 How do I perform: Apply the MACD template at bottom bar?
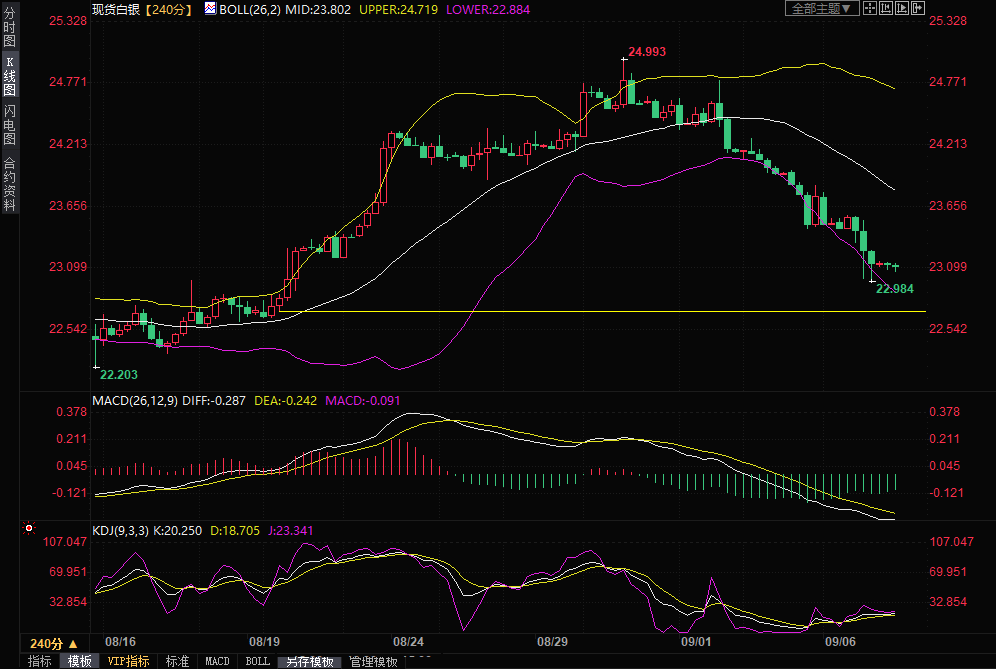click(217, 661)
